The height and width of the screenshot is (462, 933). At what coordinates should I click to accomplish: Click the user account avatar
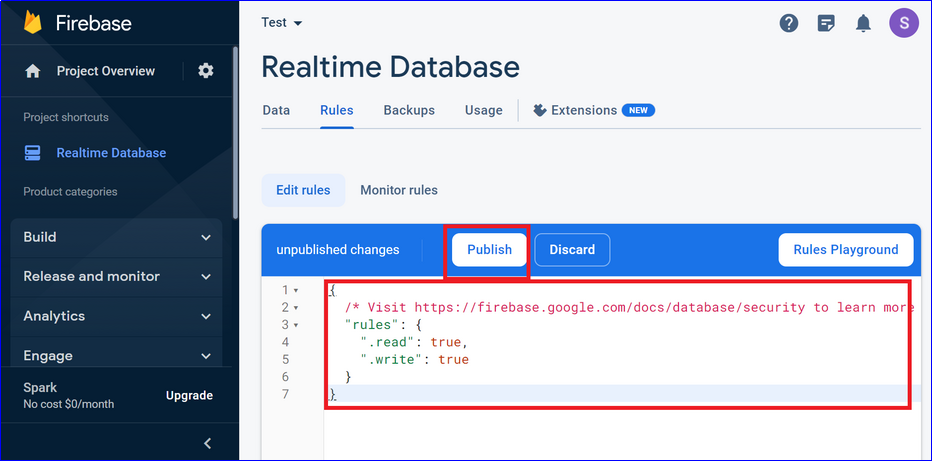[x=903, y=23]
